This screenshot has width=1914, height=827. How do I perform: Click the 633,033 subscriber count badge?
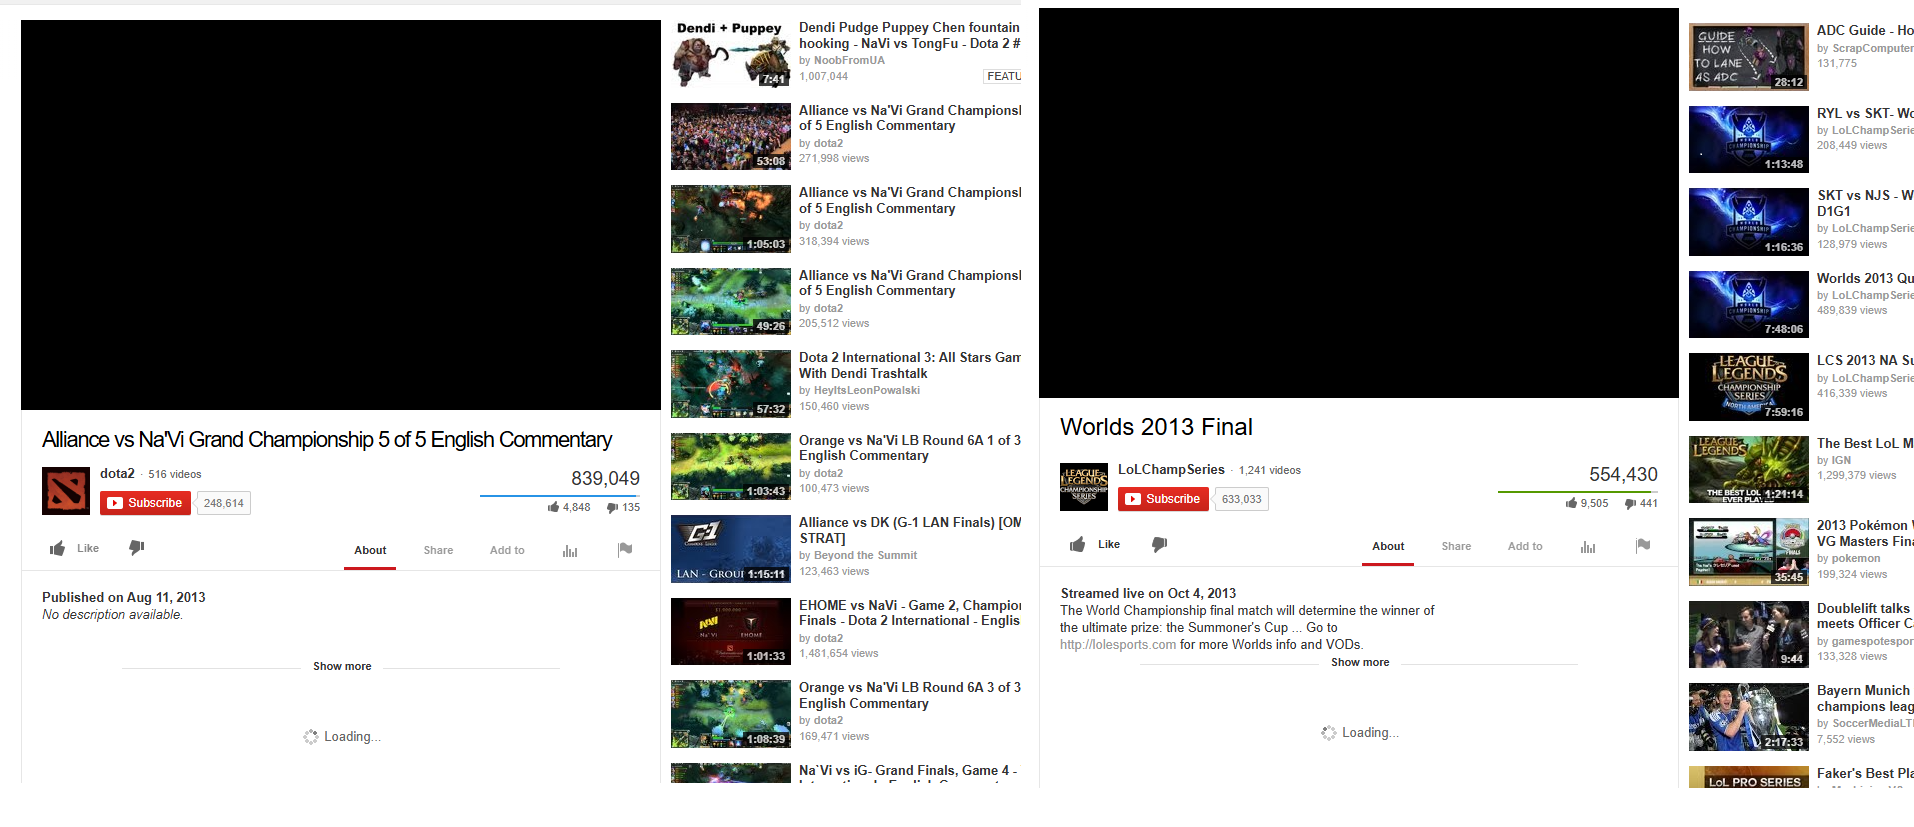pyautogui.click(x=1242, y=499)
